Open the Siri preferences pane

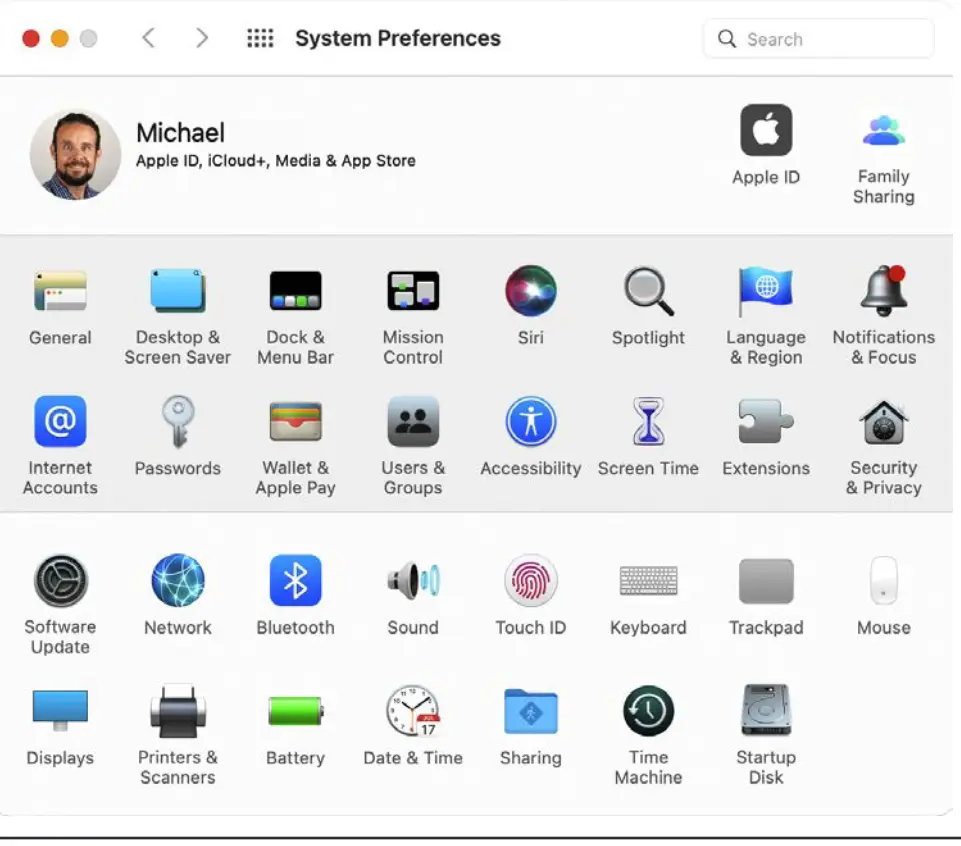(530, 292)
